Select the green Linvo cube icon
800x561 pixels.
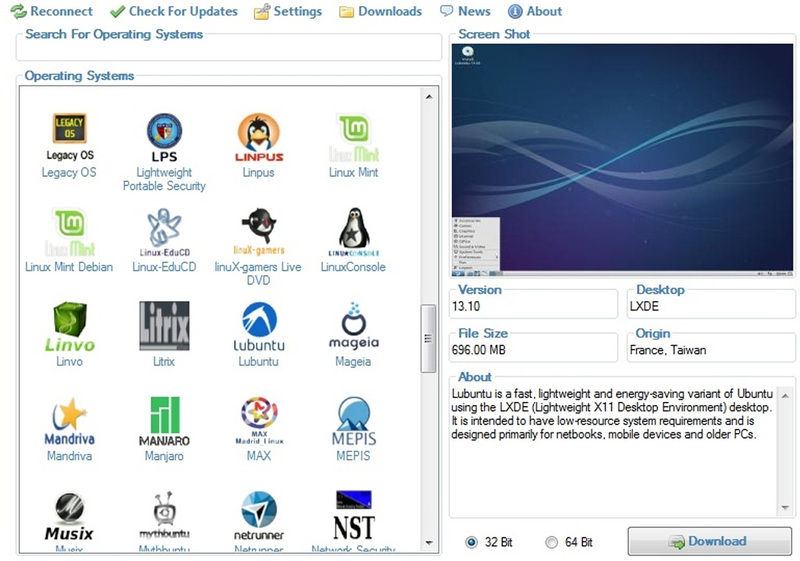point(69,326)
